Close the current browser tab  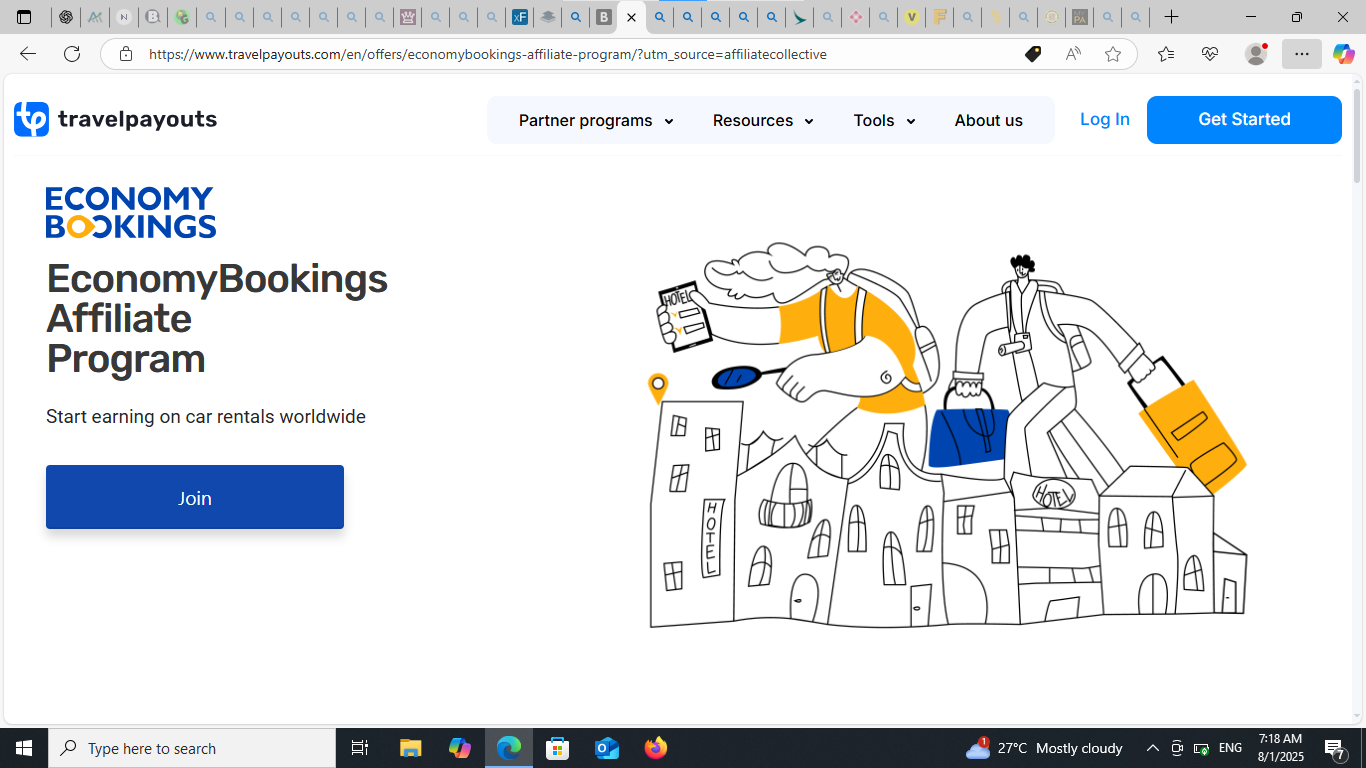pyautogui.click(x=631, y=18)
